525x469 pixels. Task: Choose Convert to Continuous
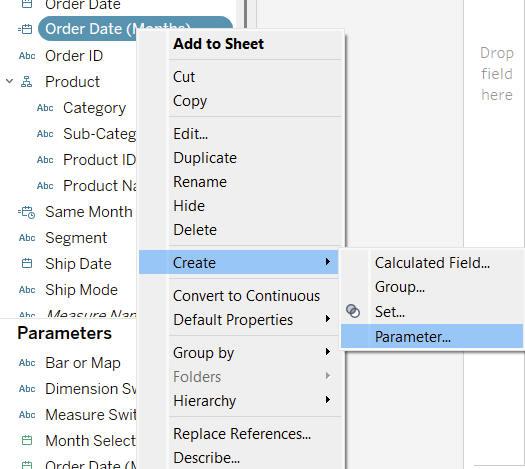[246, 296]
